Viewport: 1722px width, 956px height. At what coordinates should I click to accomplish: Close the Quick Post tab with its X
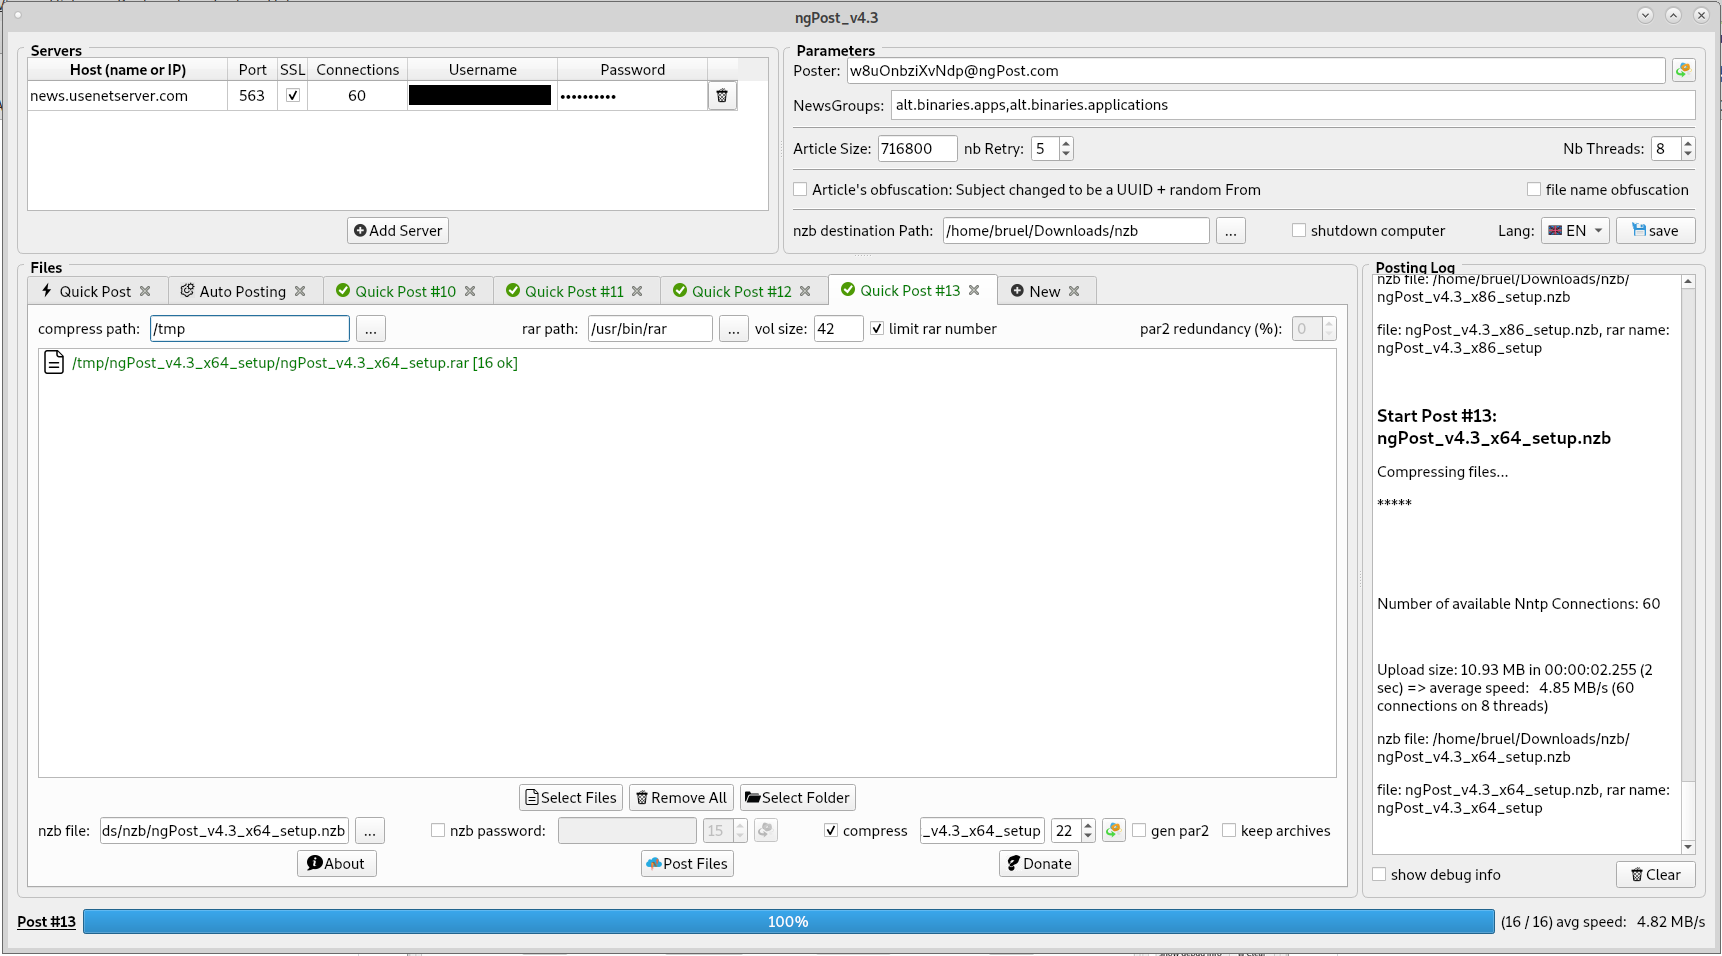[x=145, y=291]
